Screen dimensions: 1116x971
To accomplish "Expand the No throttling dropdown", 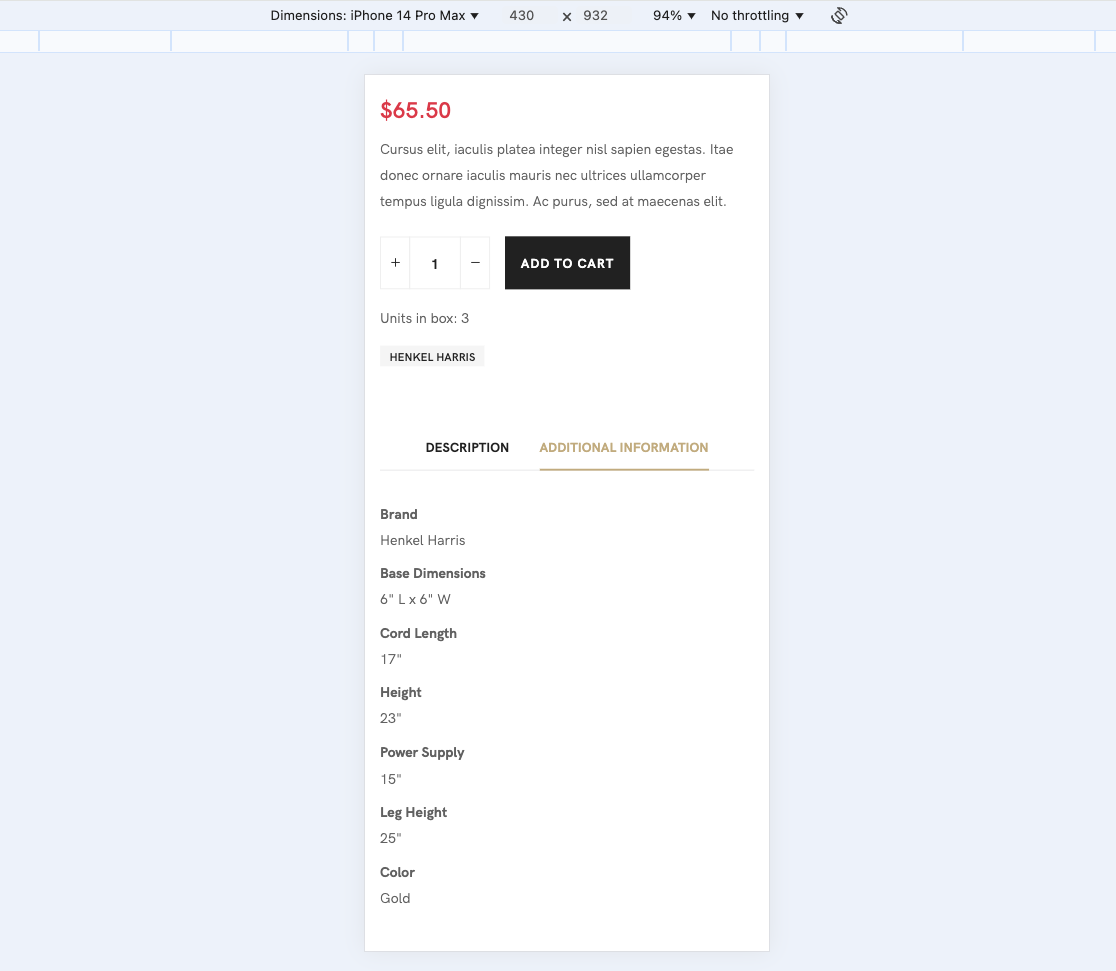I will (757, 16).
